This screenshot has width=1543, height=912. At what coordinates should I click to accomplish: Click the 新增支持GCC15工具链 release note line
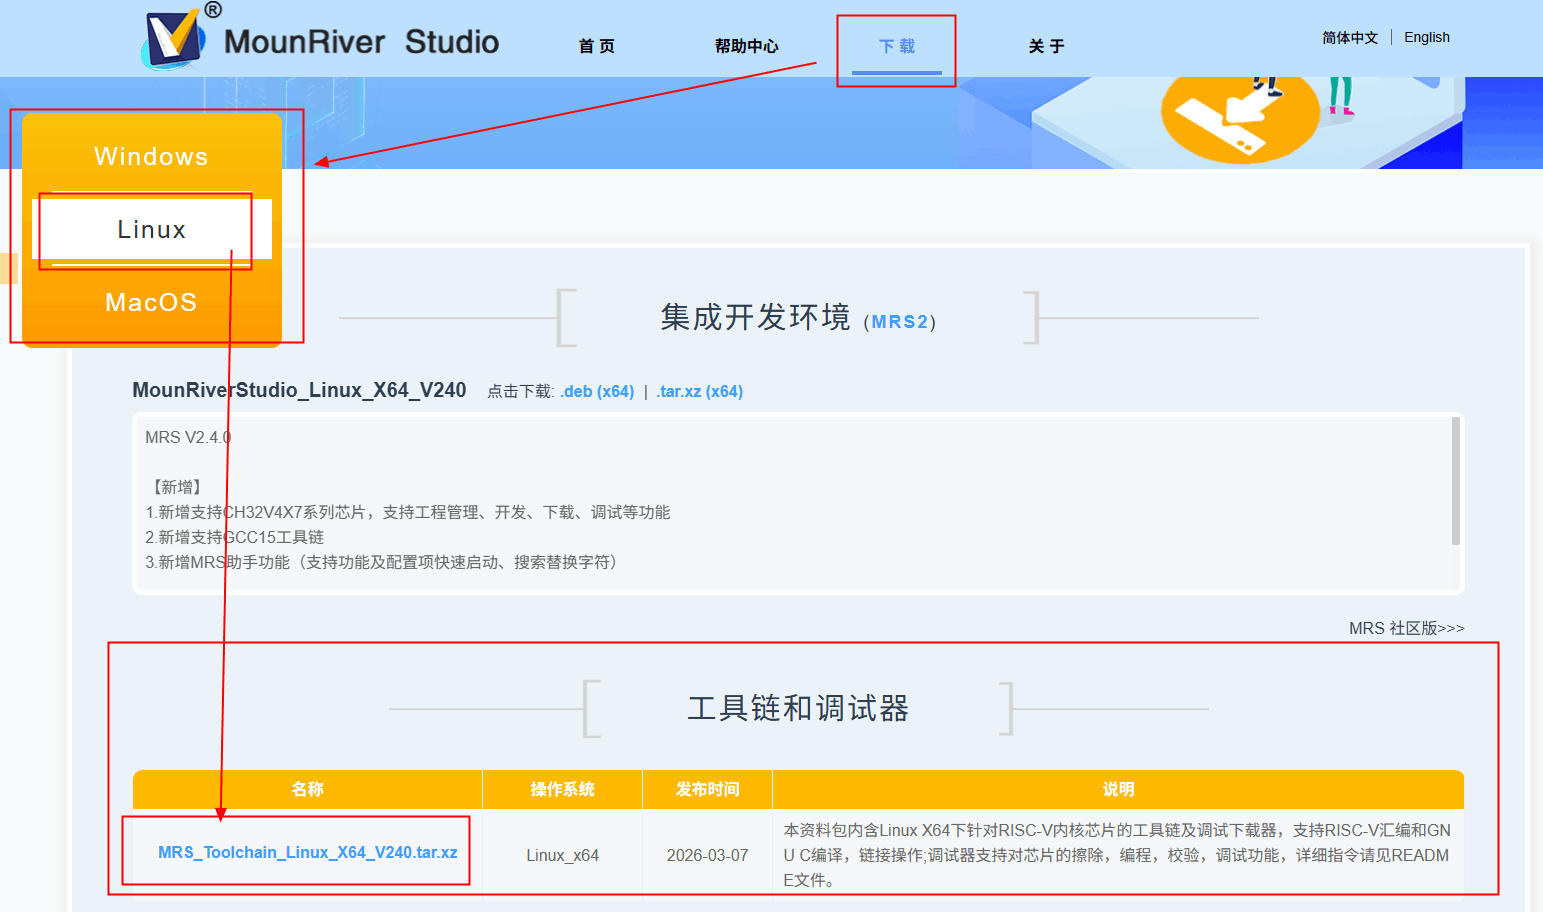point(235,537)
